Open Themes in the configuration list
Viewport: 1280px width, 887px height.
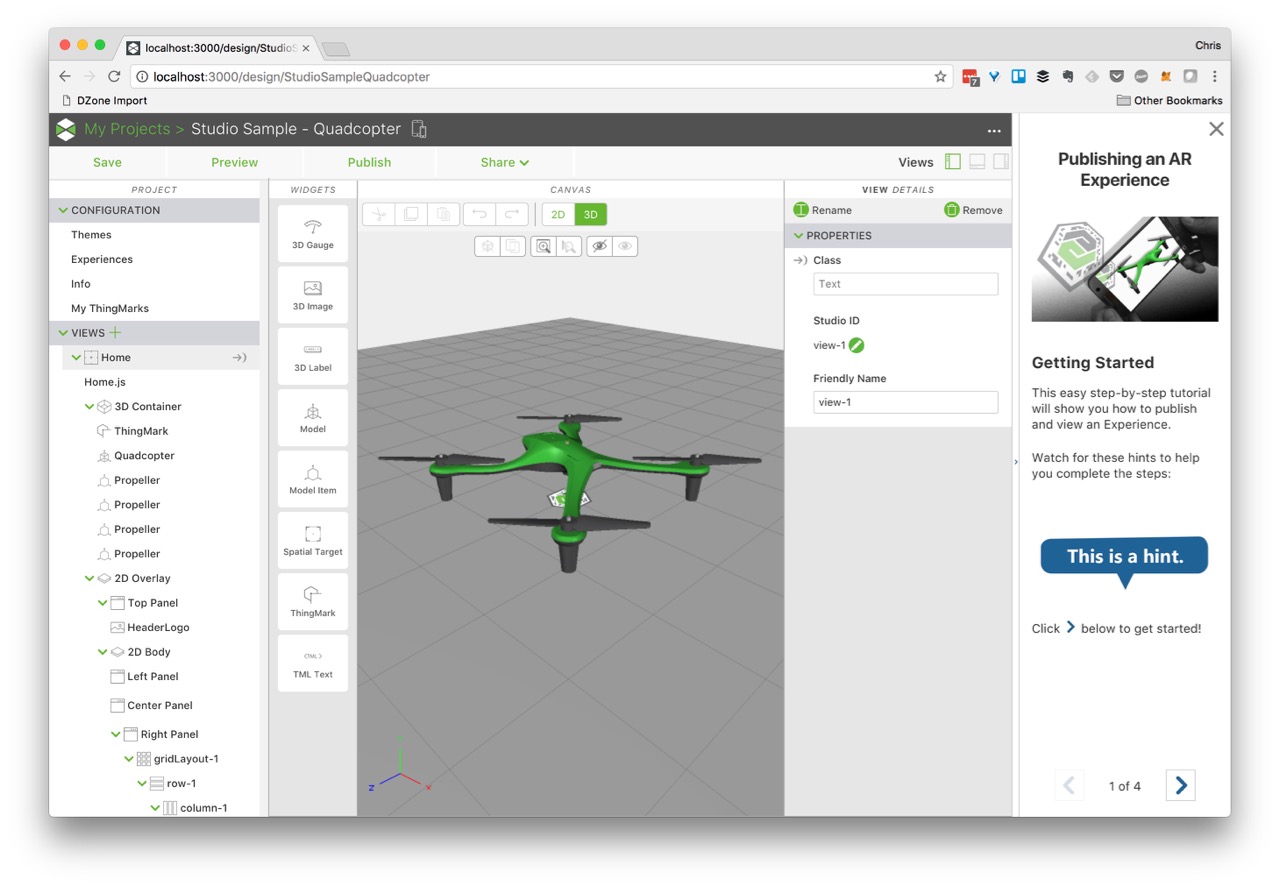91,235
